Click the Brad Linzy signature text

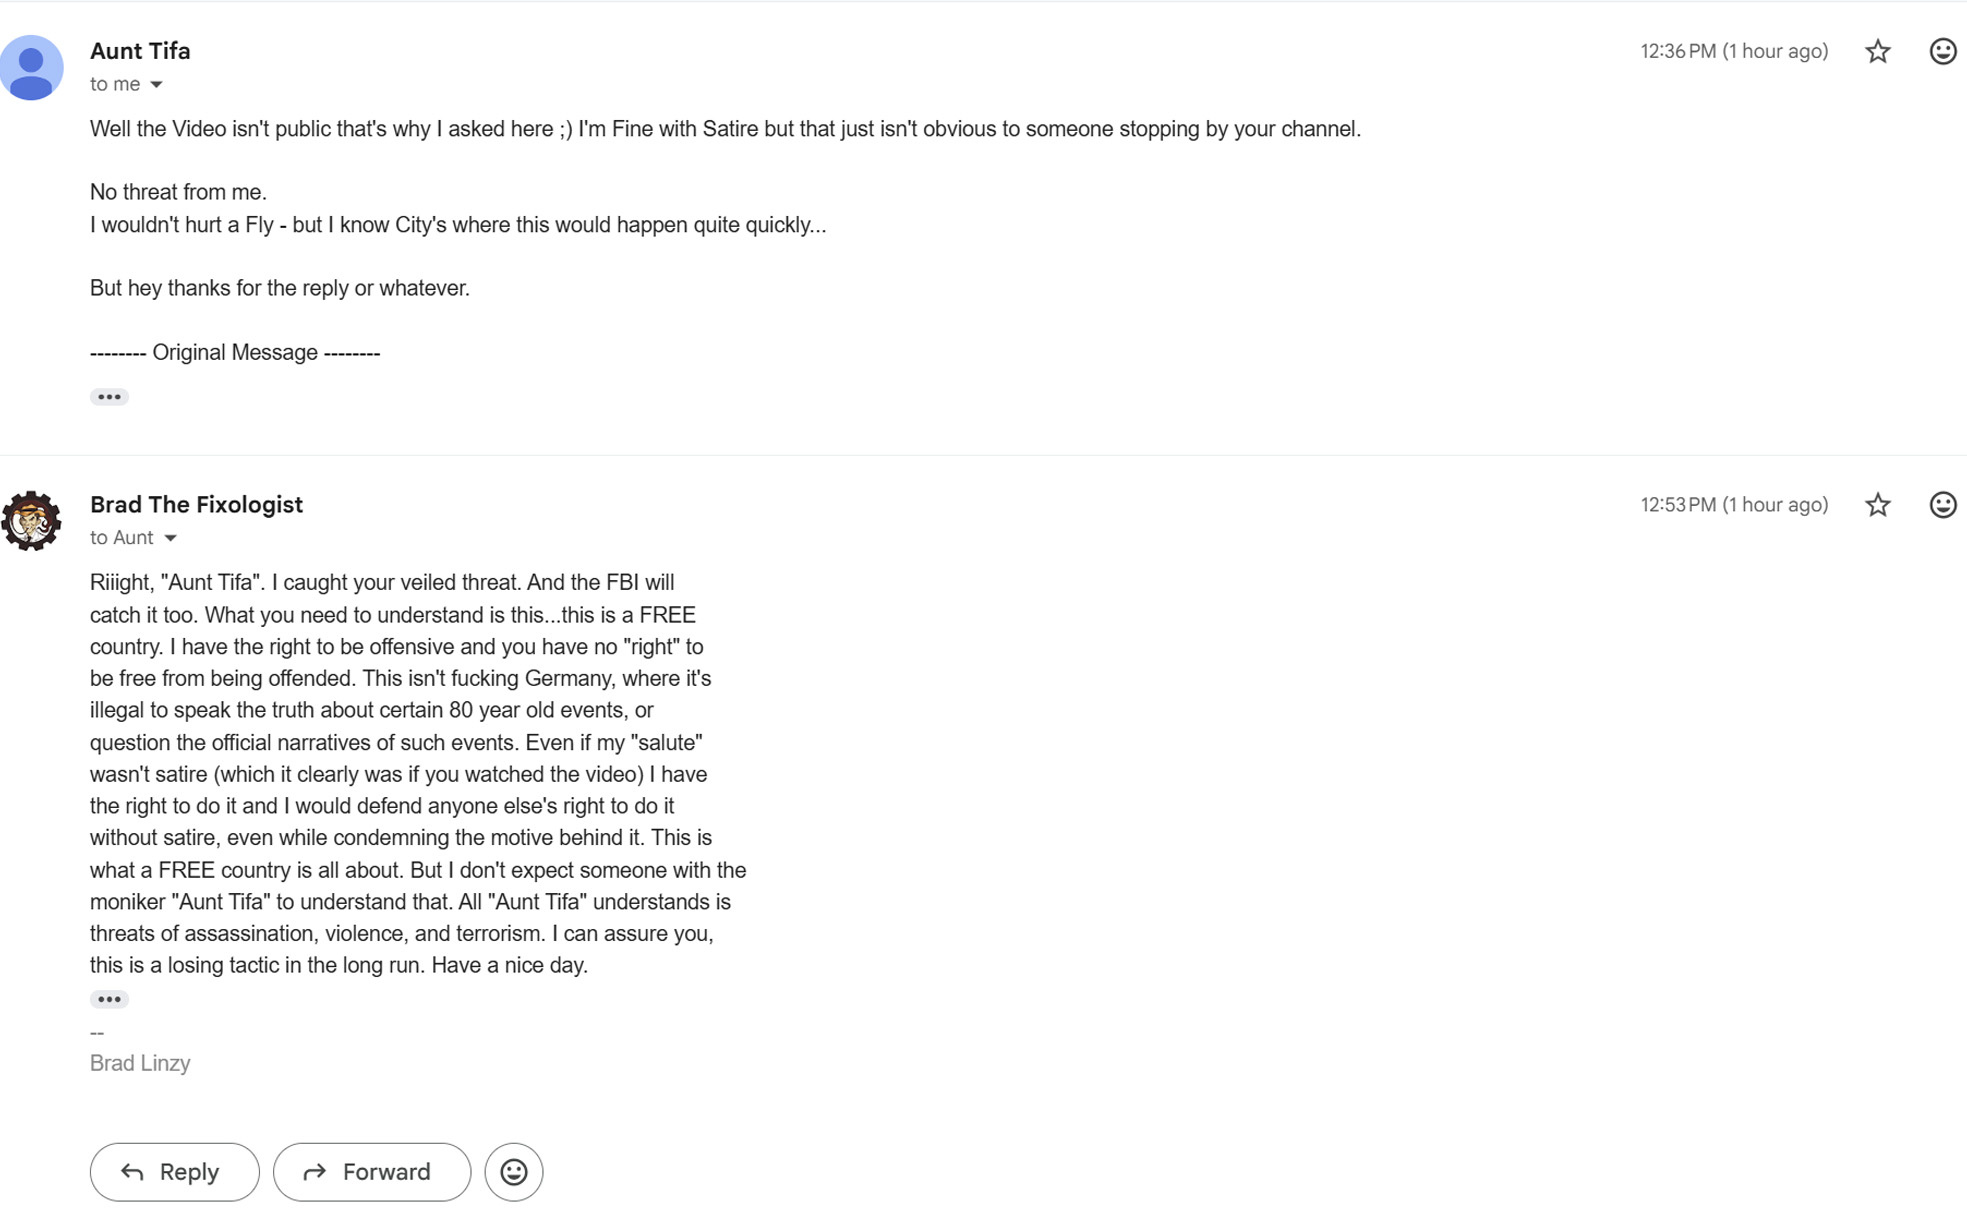[x=140, y=1063]
